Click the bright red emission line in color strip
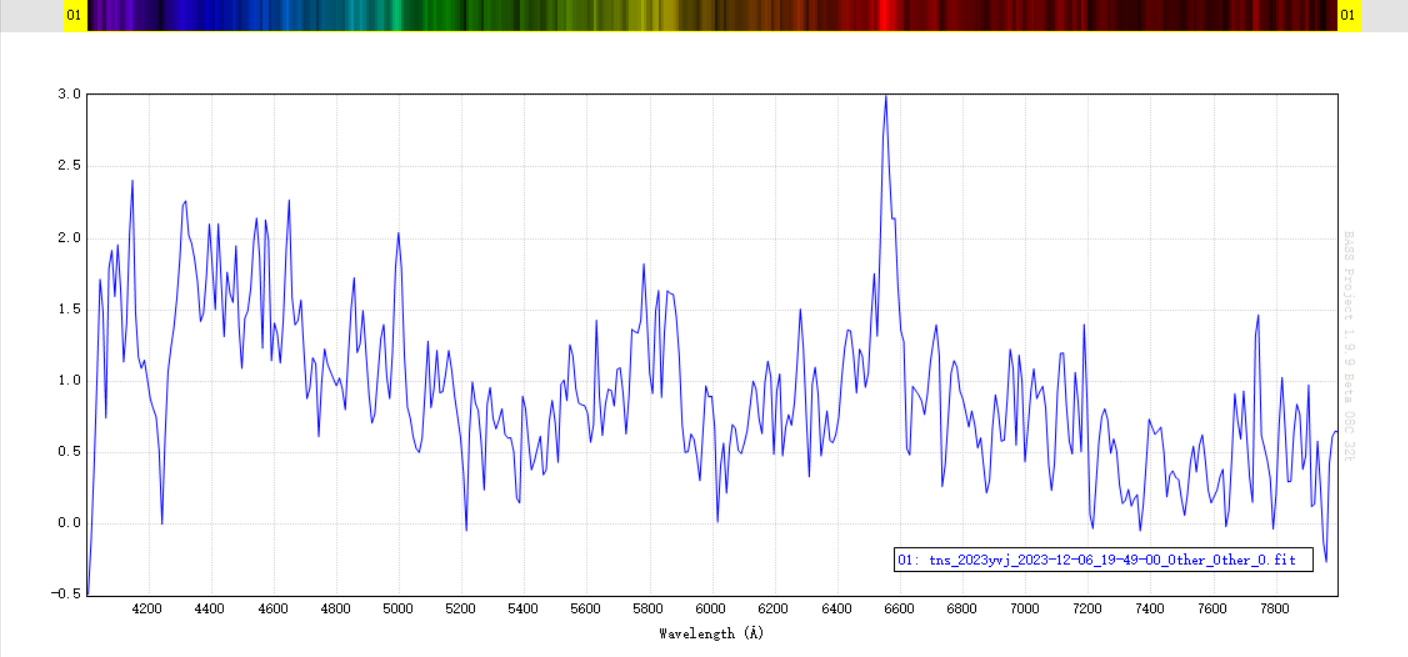Screen dimensions: 1408x657 (885, 15)
